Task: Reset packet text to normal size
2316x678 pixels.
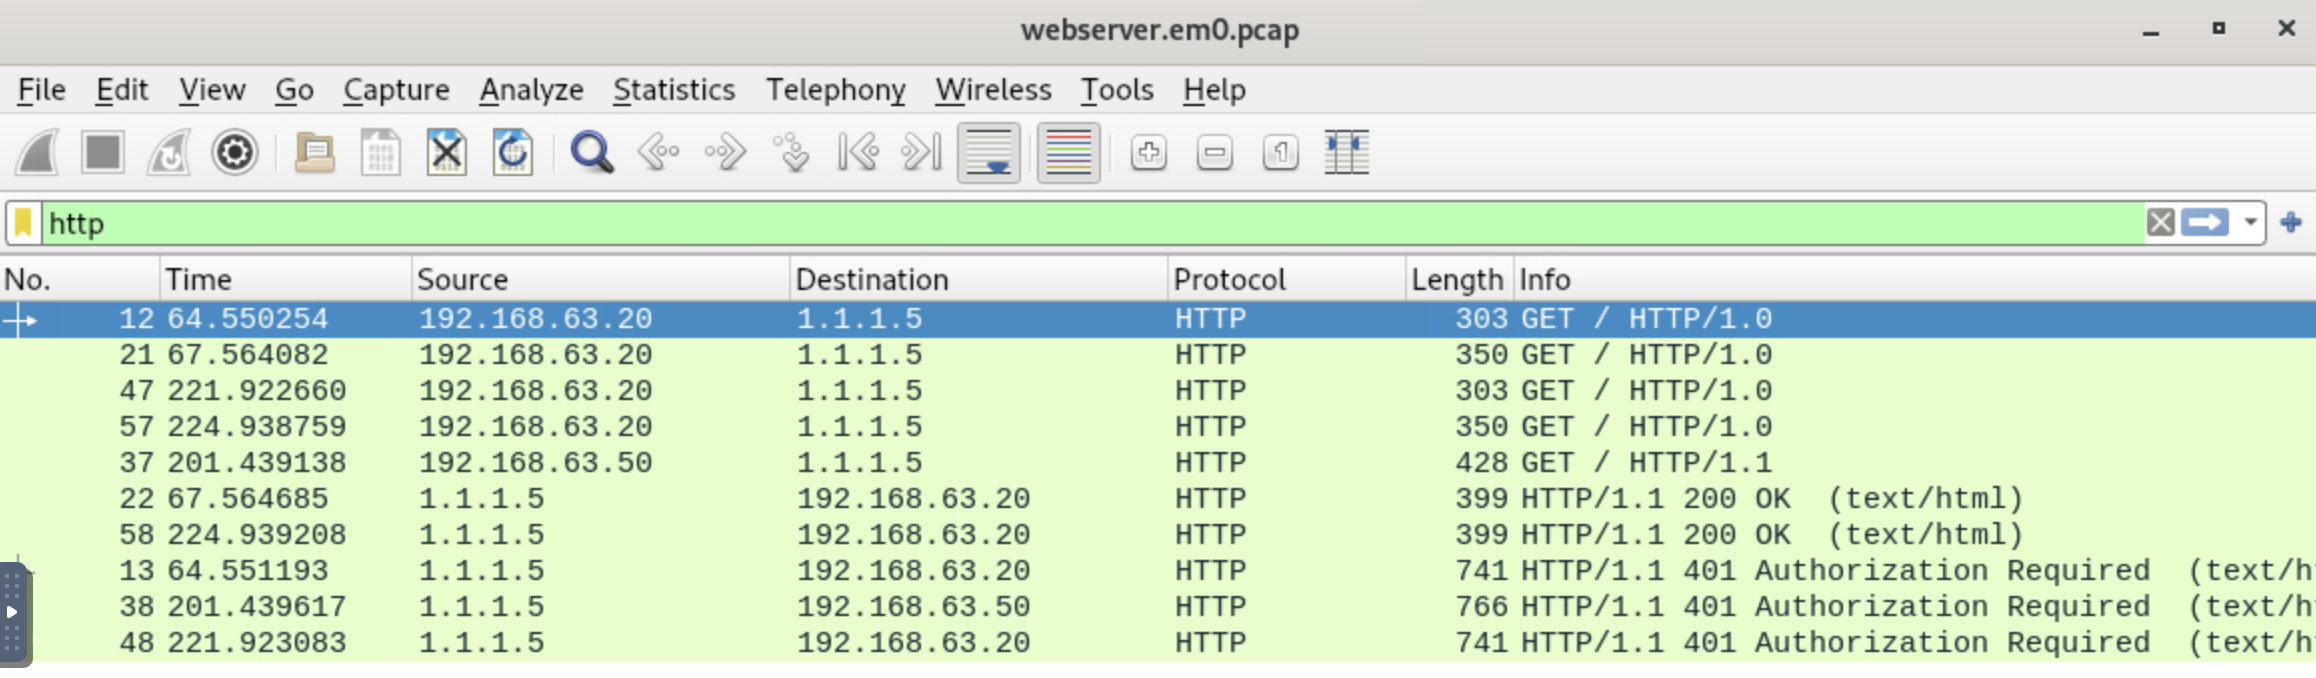Action: tap(1280, 153)
